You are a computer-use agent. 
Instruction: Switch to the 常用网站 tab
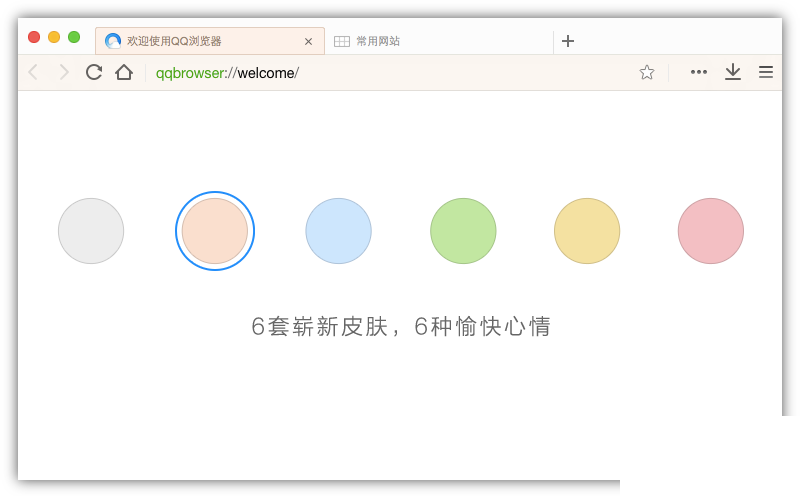pos(439,41)
